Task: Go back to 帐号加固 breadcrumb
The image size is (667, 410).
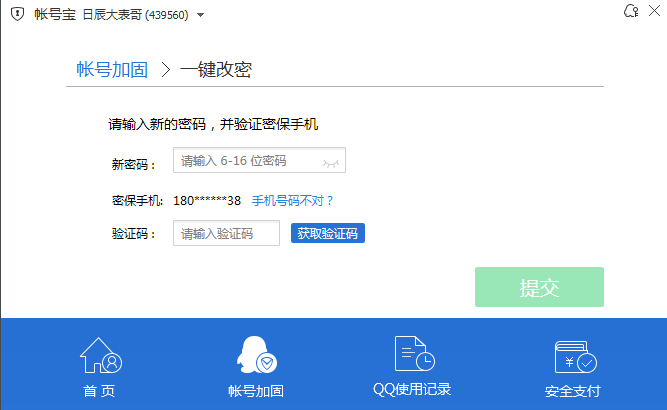Action: (x=112, y=70)
